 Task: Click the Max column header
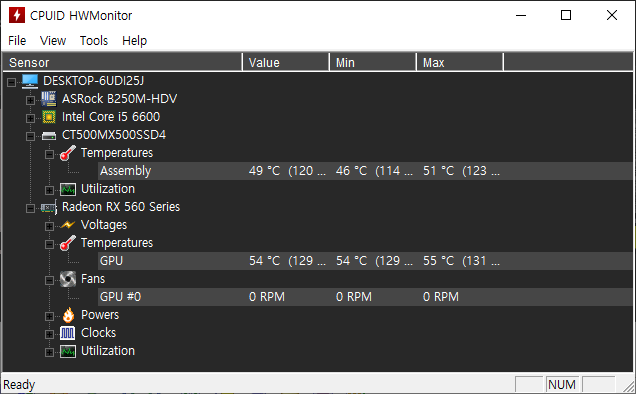click(460, 62)
